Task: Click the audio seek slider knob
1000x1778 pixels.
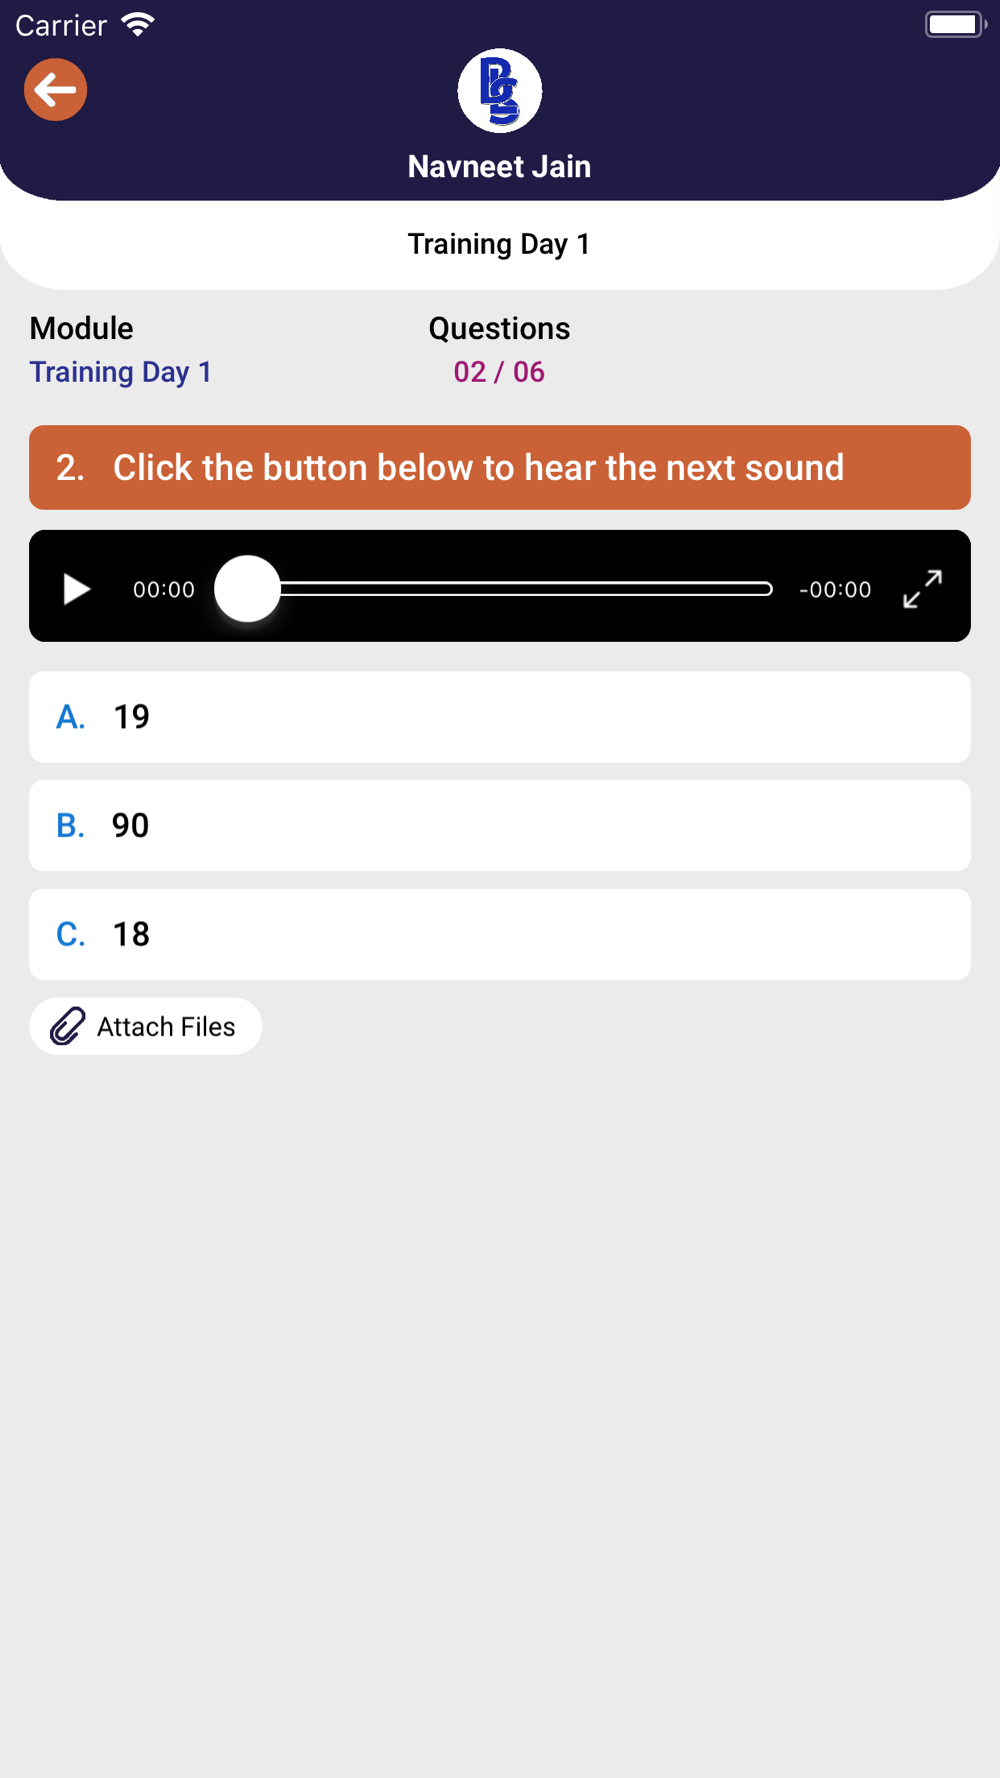Action: 248,589
